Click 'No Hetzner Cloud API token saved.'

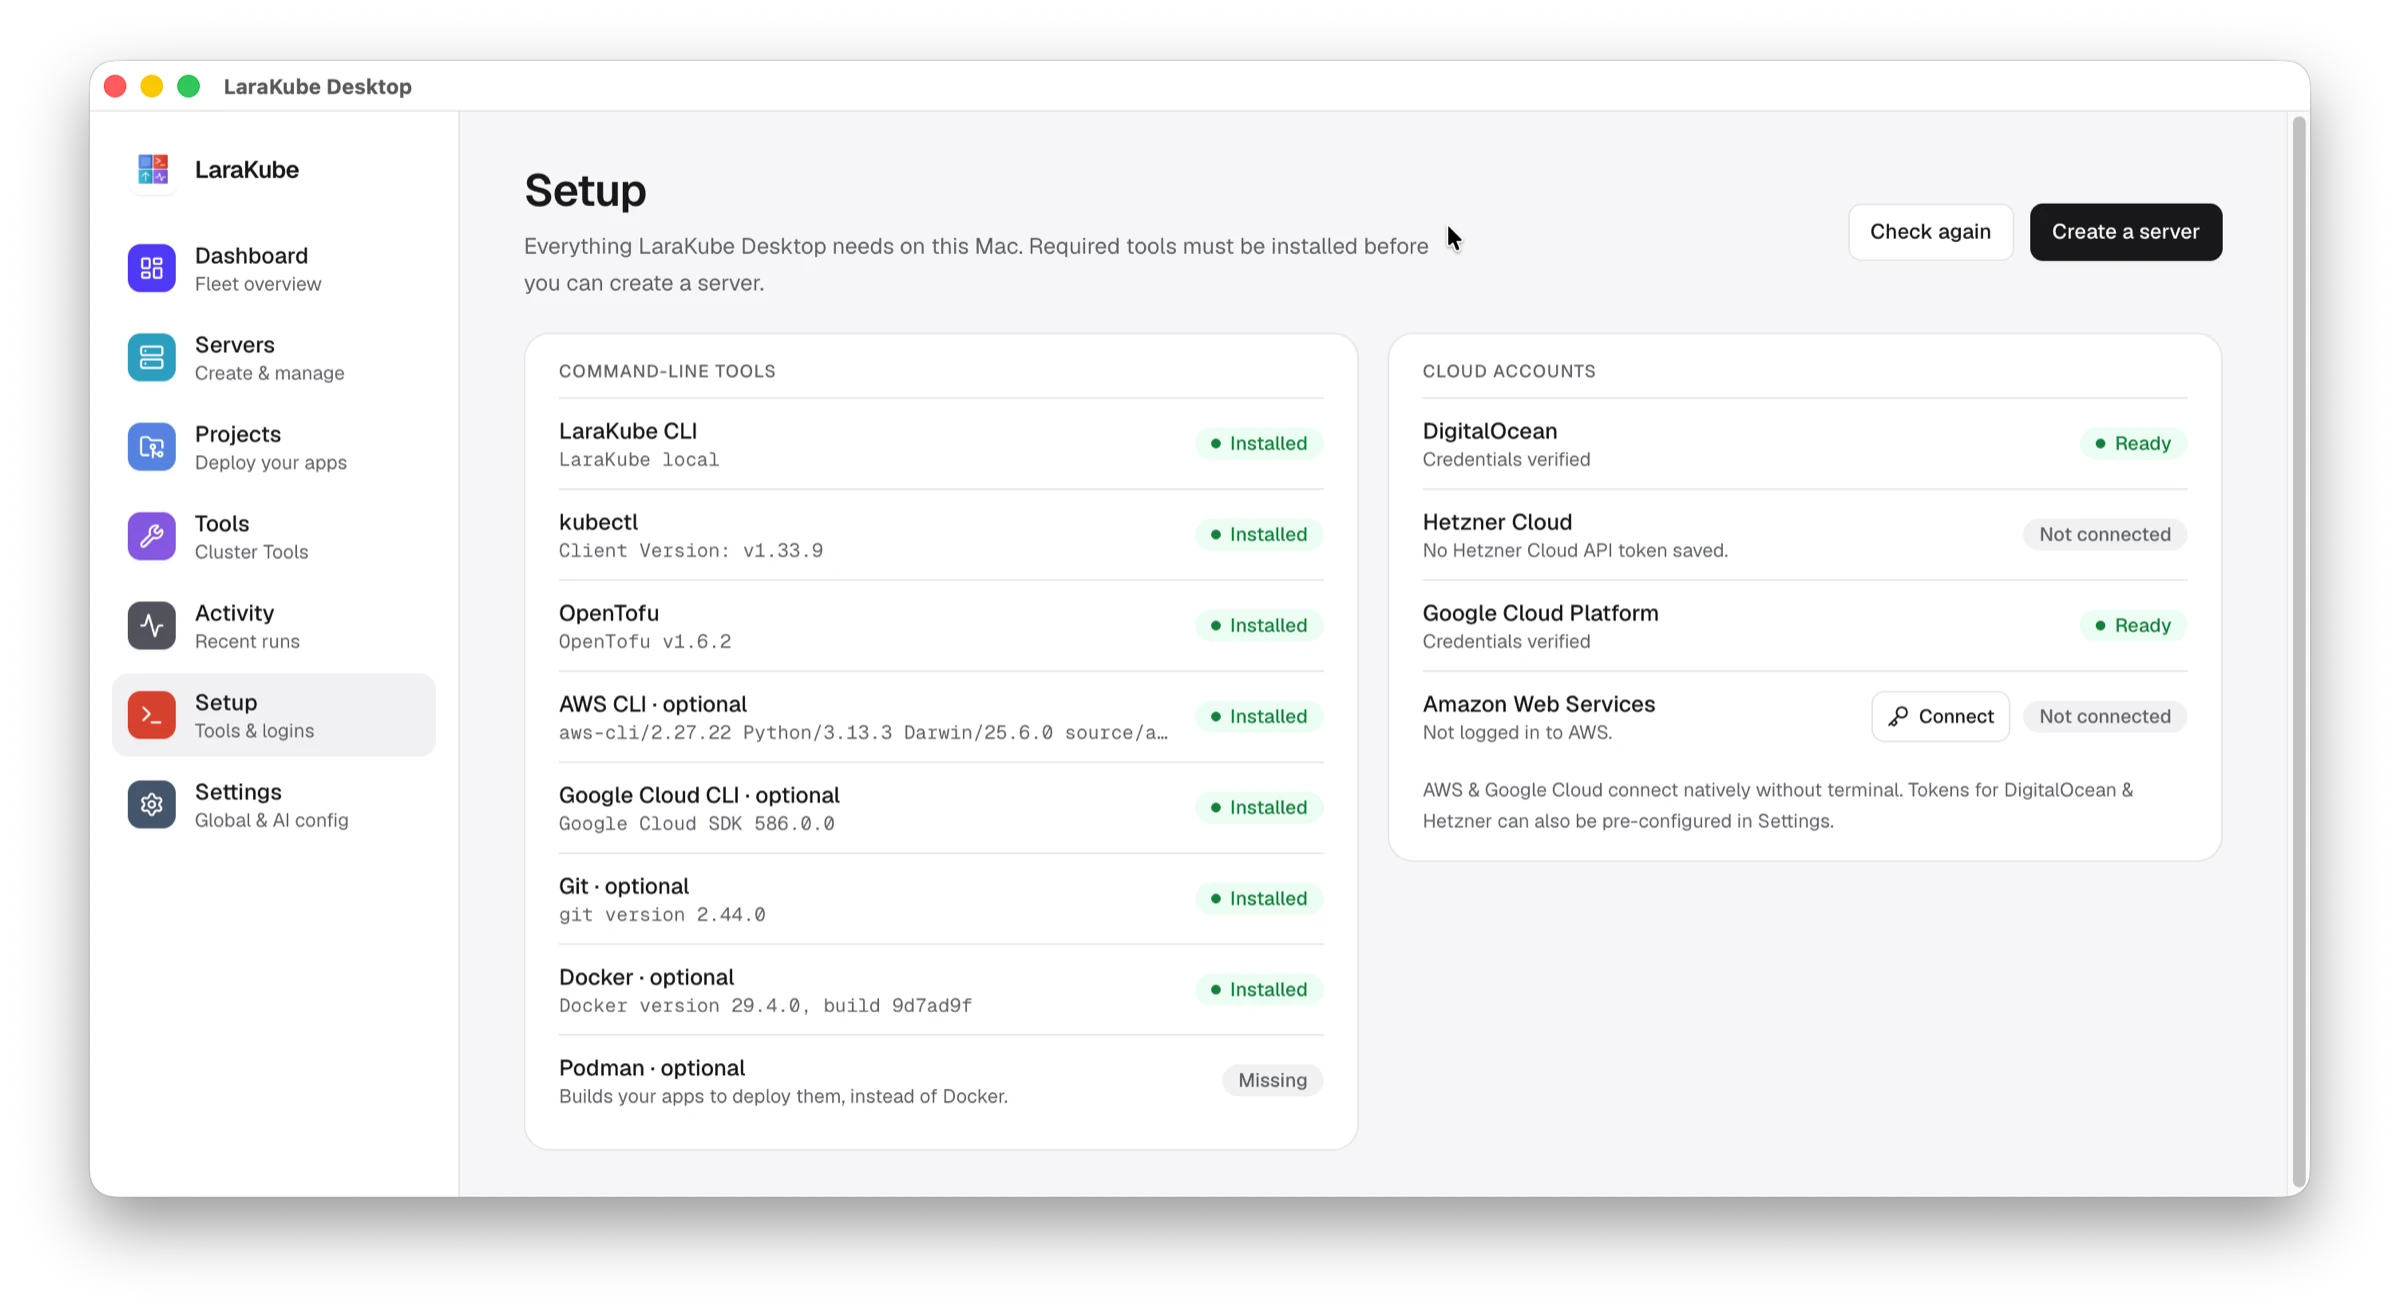tap(1575, 551)
